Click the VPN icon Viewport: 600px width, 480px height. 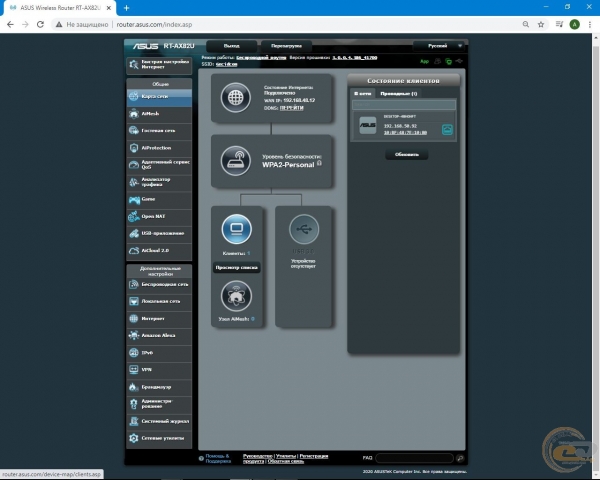134,369
